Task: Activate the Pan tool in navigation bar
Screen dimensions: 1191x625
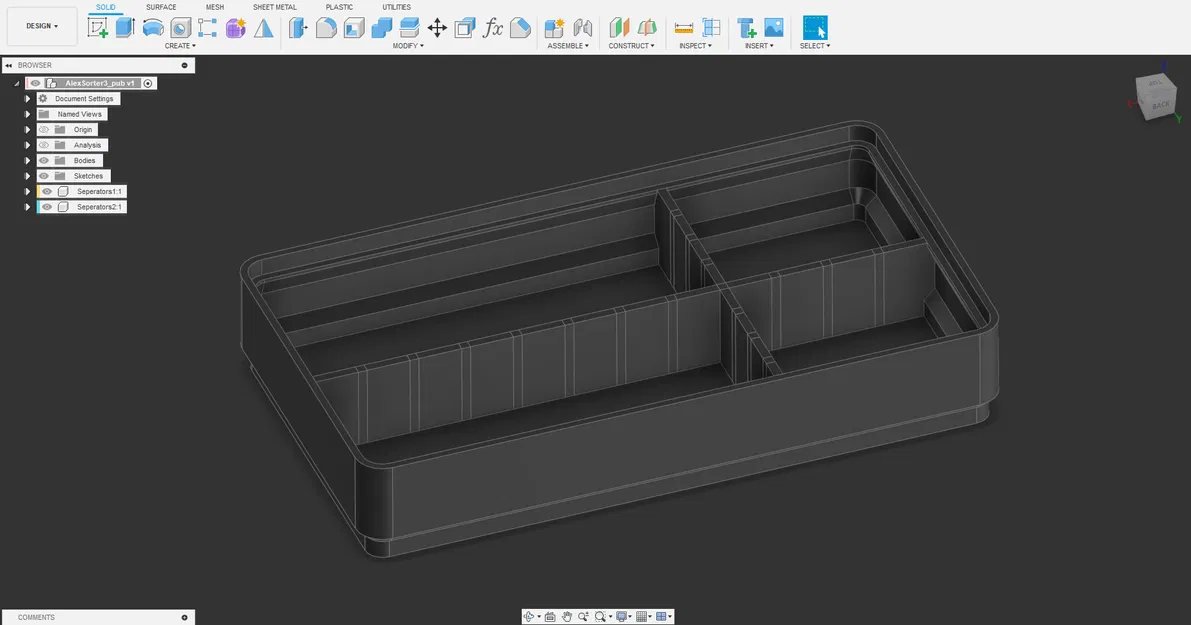Action: (567, 616)
